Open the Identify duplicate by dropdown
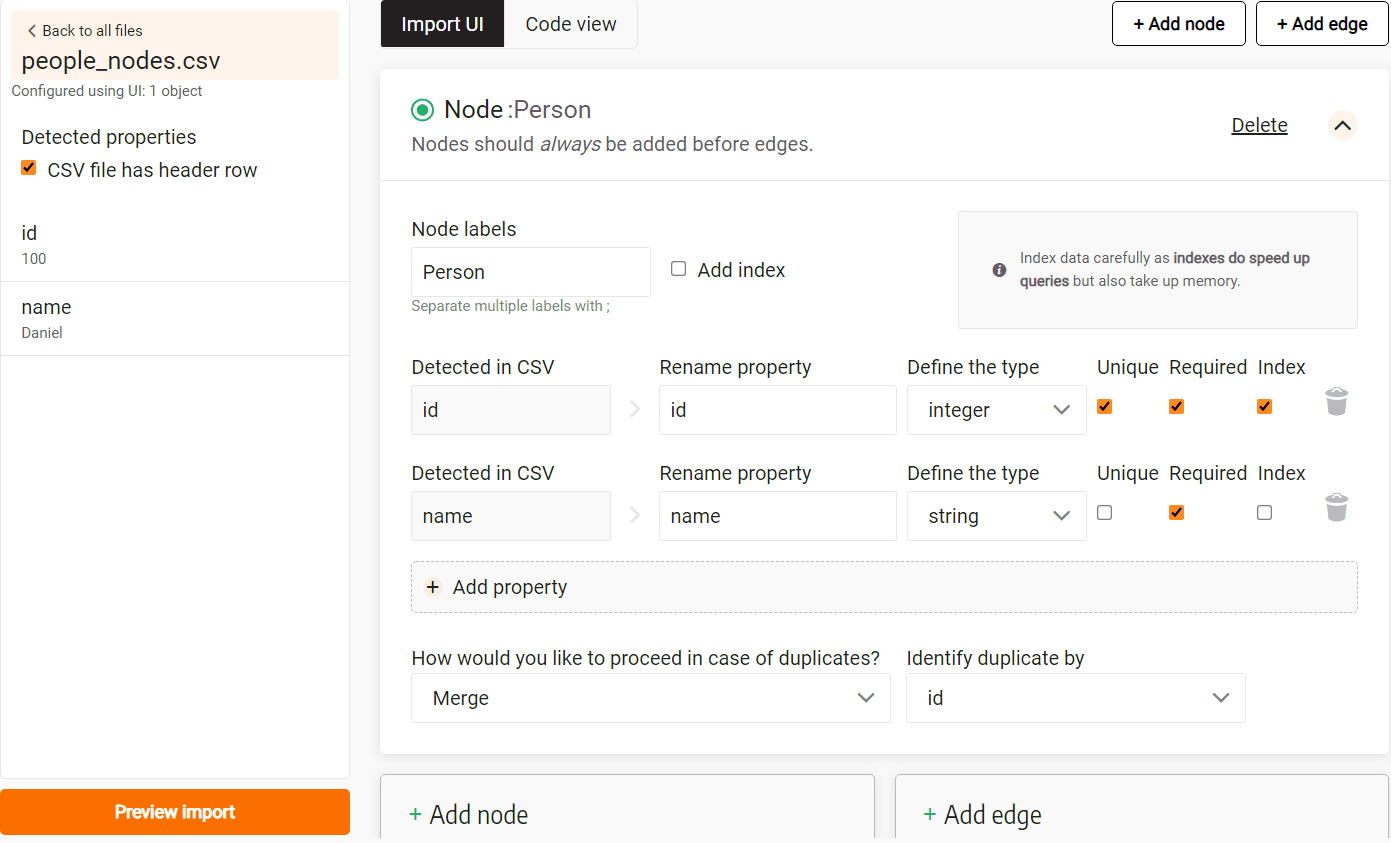 coord(1075,698)
